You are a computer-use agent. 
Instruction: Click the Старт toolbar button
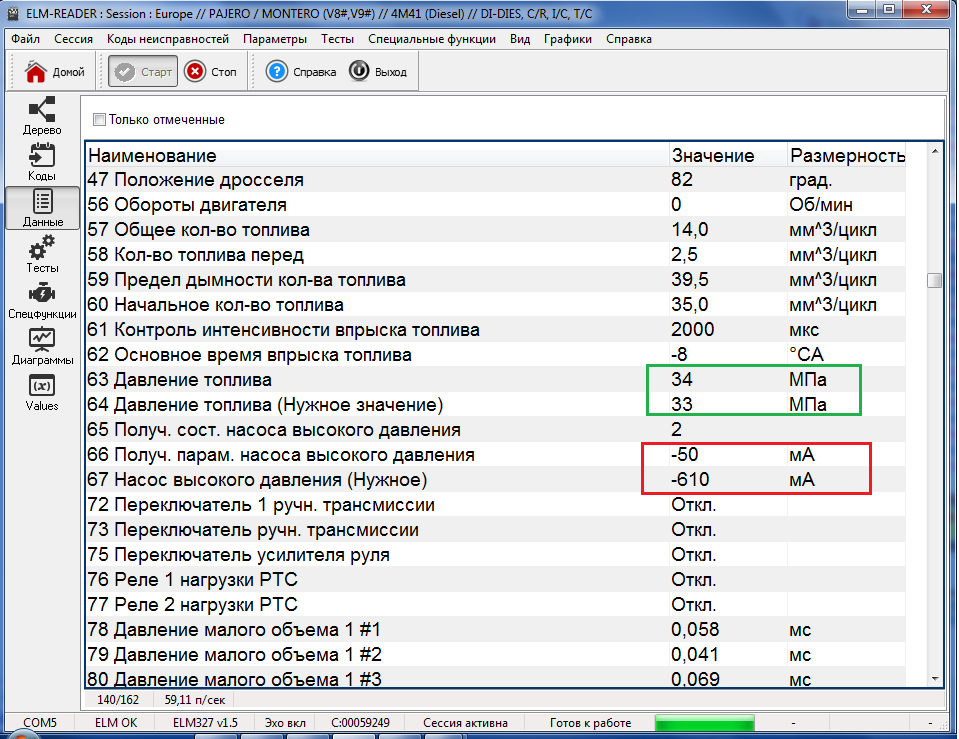[143, 72]
